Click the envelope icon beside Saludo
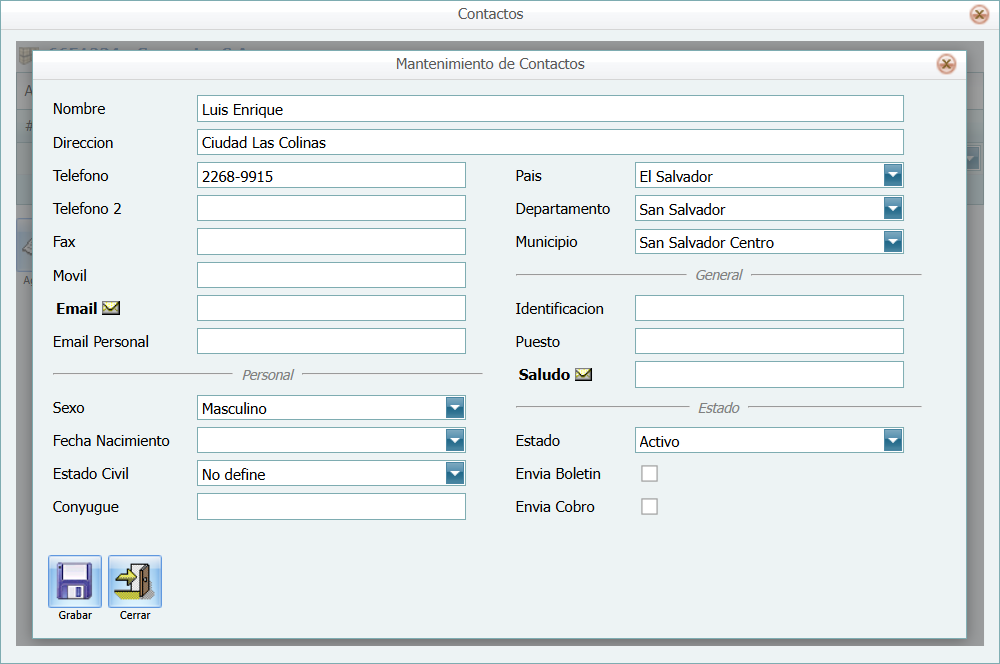1000x664 pixels. coord(584,375)
